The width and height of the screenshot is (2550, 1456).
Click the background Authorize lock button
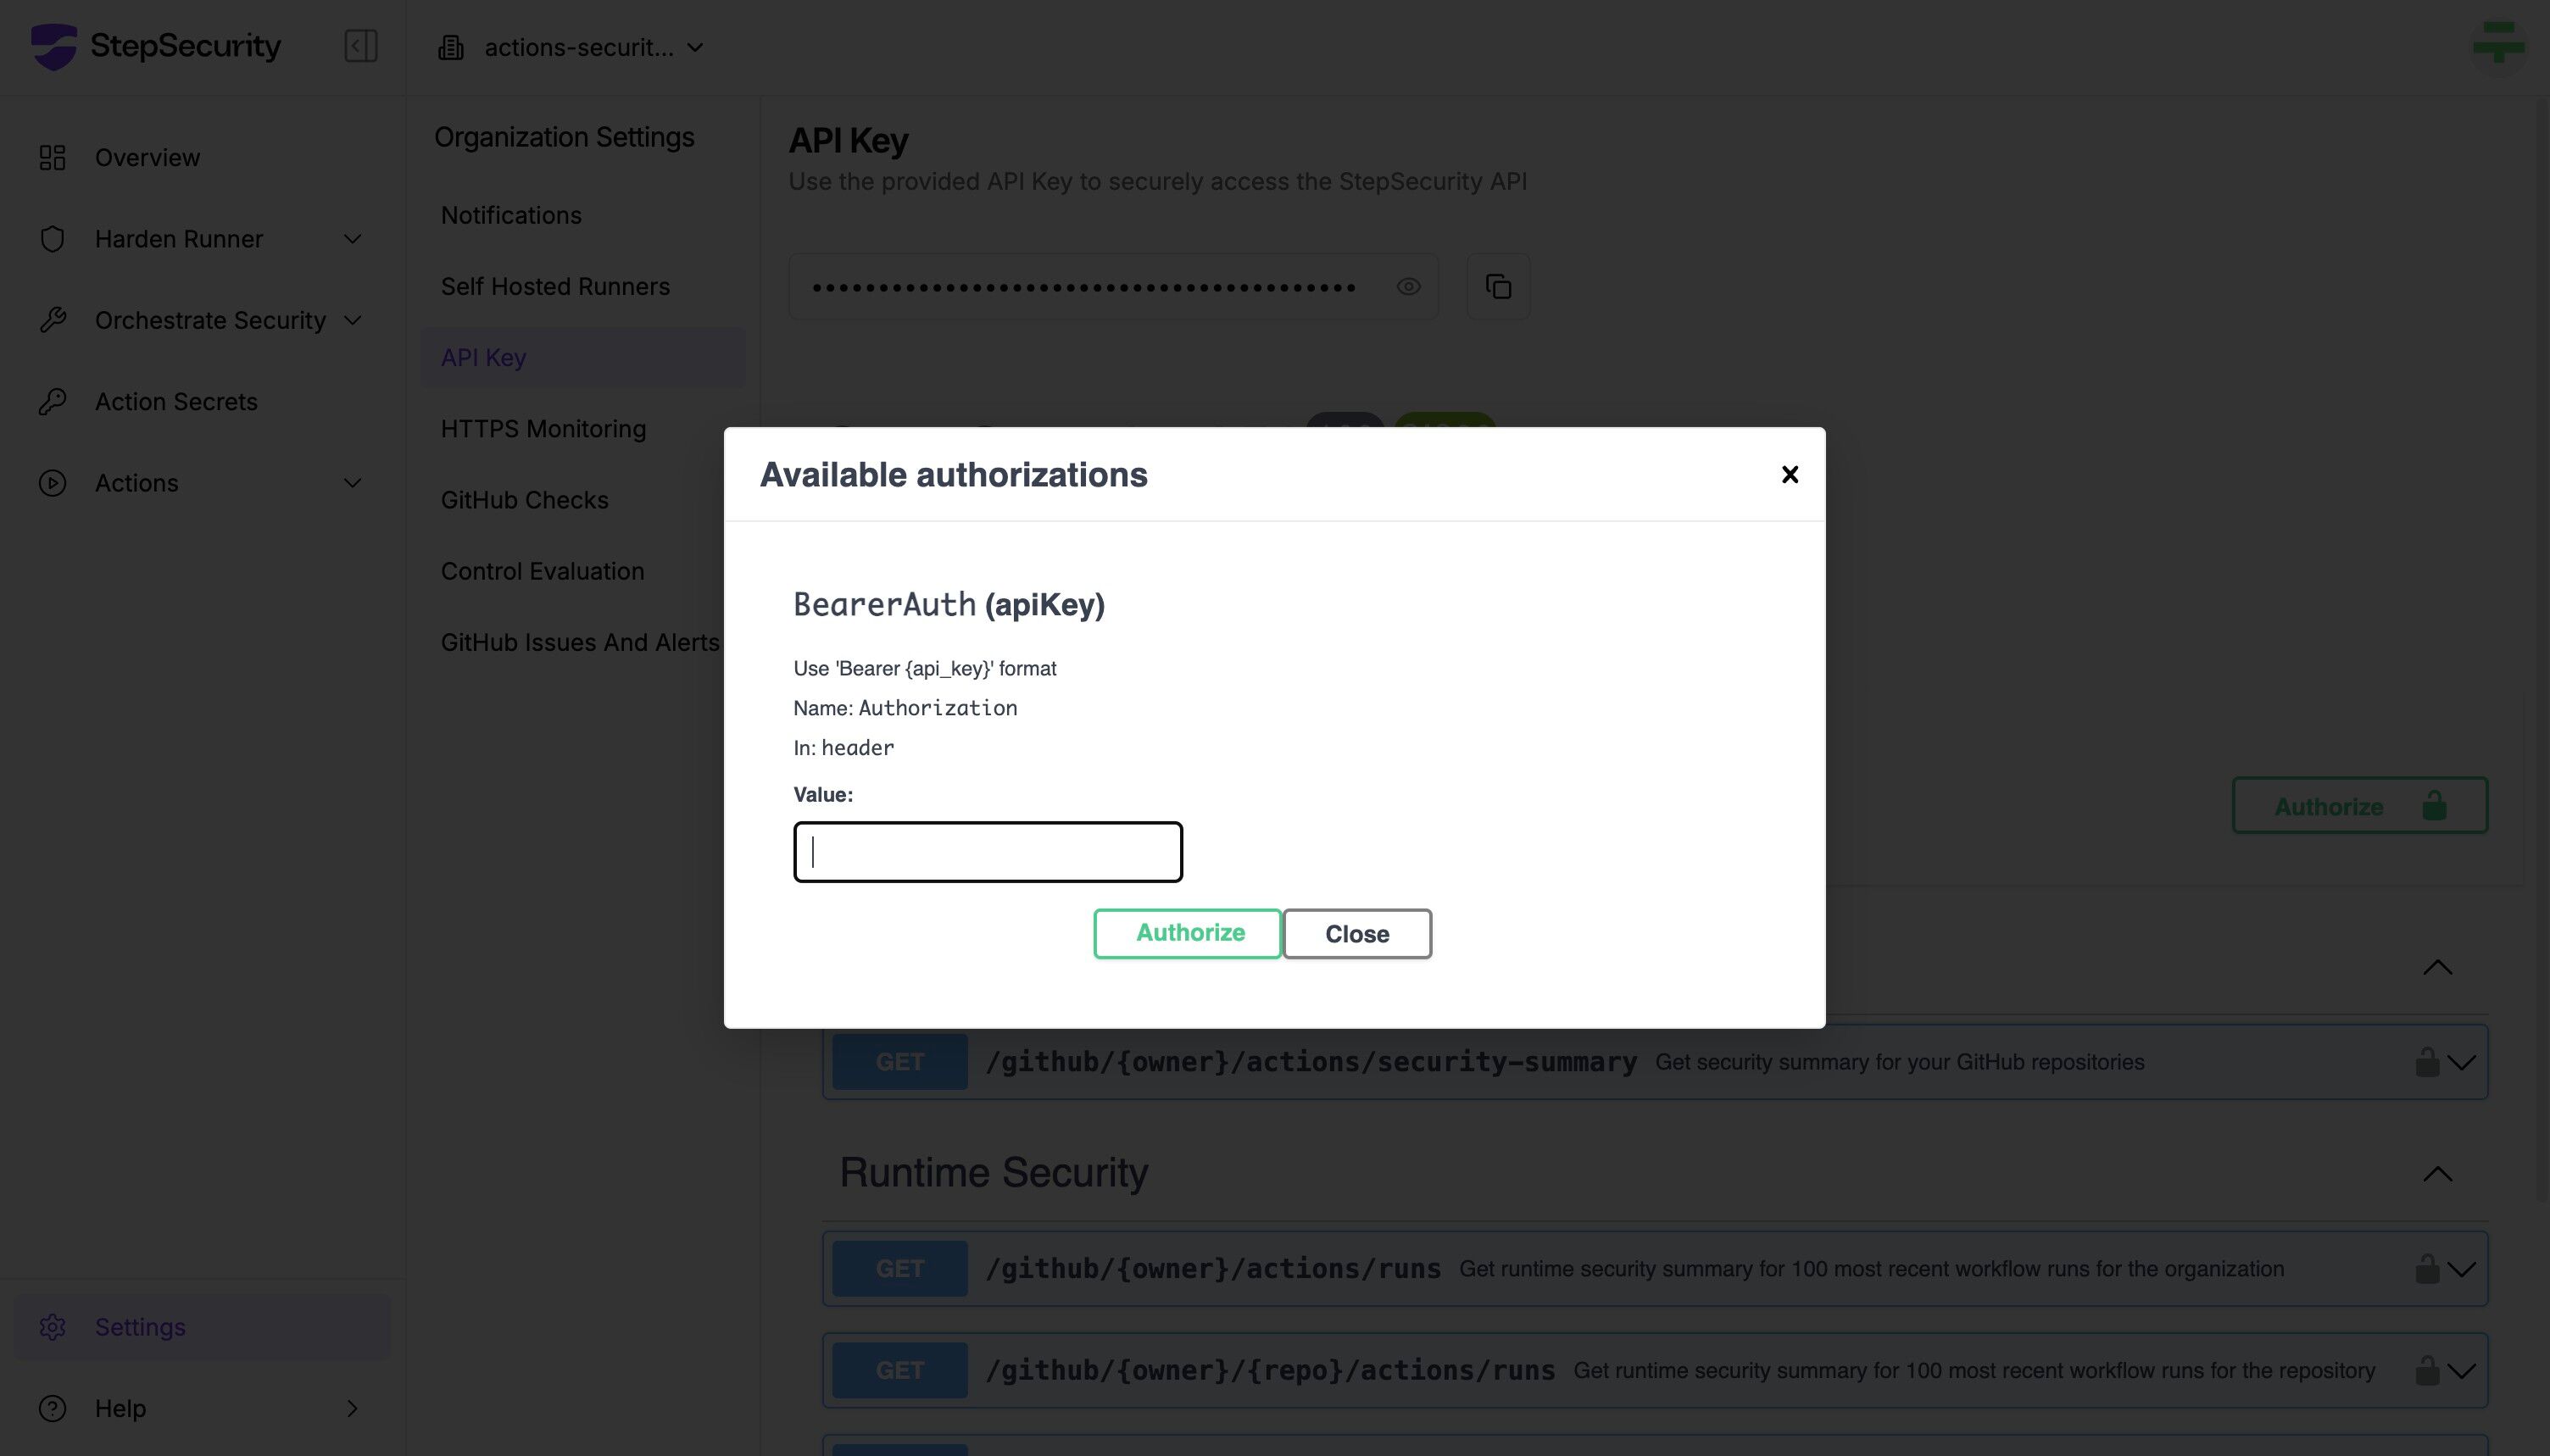pos(2360,805)
